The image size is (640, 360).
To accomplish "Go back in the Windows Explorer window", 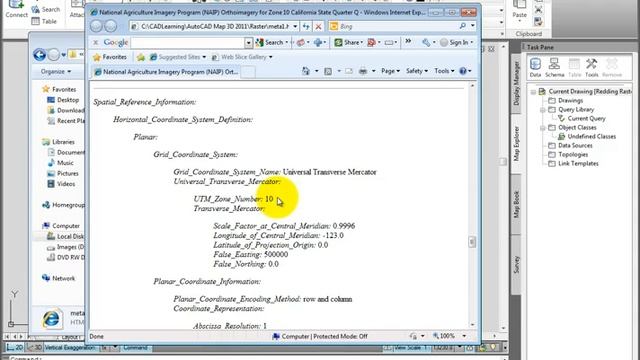I will [x=40, y=54].
